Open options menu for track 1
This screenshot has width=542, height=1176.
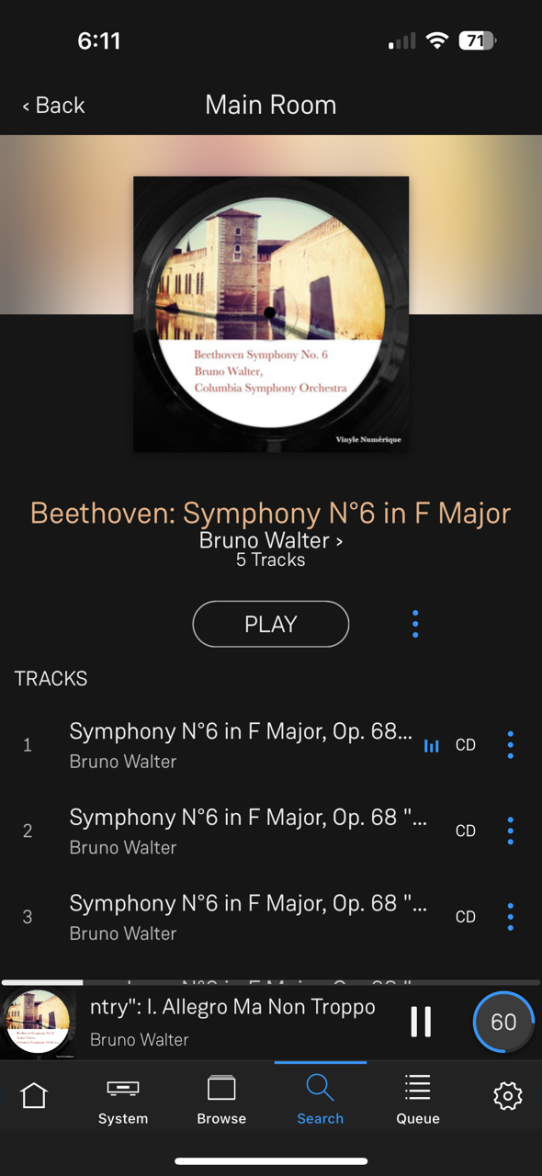(x=511, y=745)
